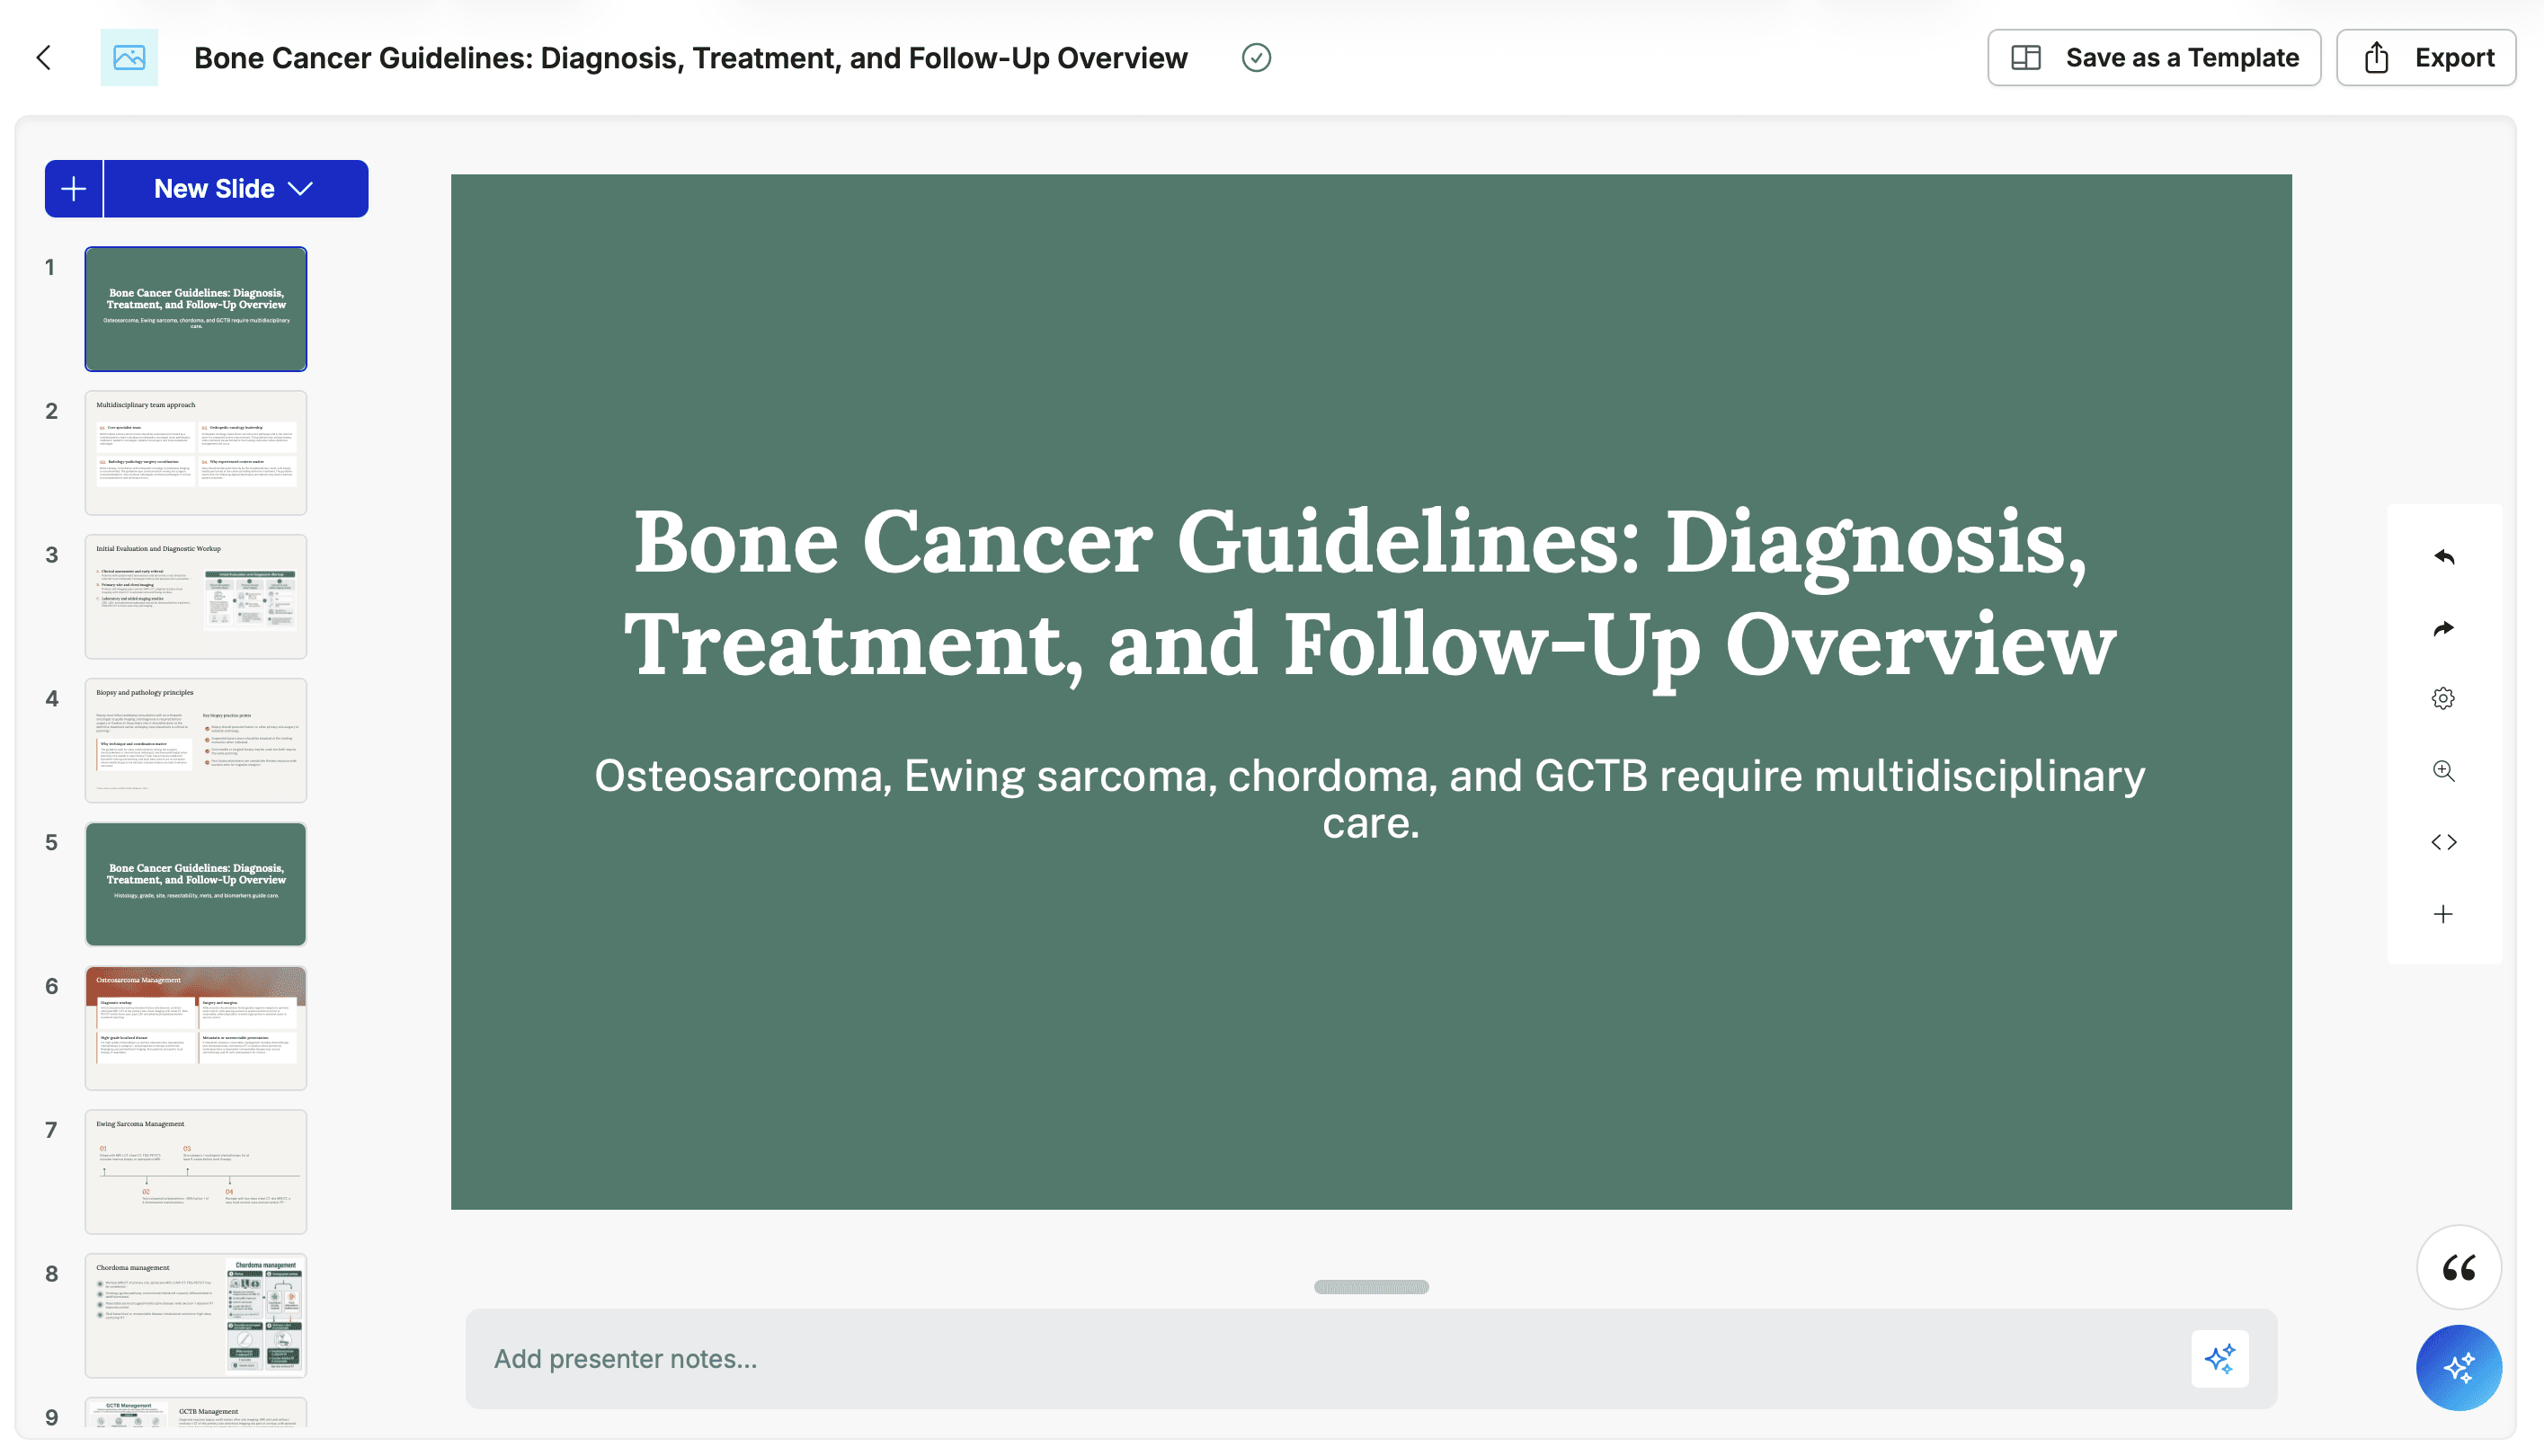
Task: Select slide 8 Chordoma management thumbnail
Action: (x=196, y=1316)
